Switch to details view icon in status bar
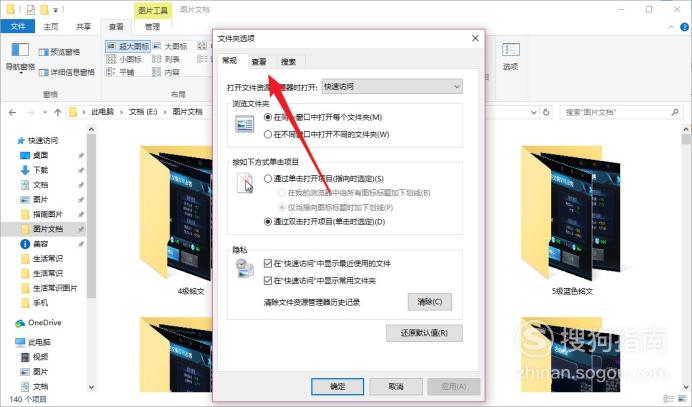This screenshot has height=407, width=692. [x=669, y=399]
